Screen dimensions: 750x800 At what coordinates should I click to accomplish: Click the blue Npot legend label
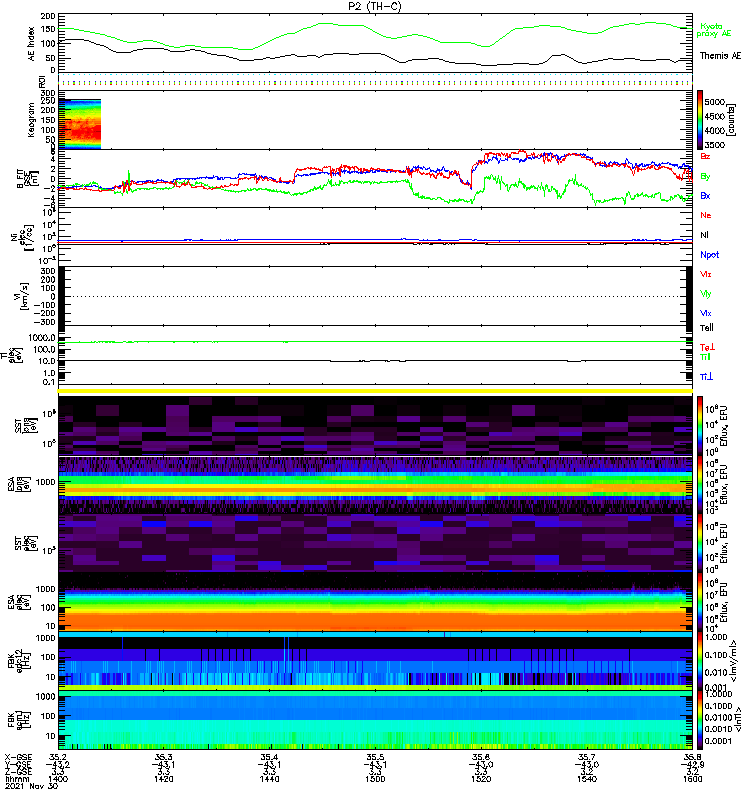[x=710, y=255]
